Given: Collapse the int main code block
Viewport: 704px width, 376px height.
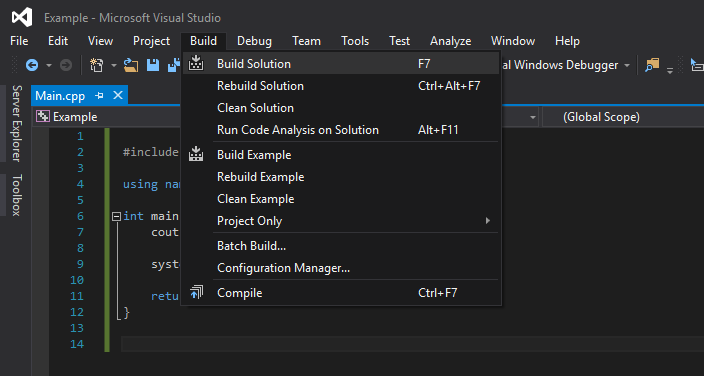Looking at the screenshot, I should pyautogui.click(x=116, y=217).
